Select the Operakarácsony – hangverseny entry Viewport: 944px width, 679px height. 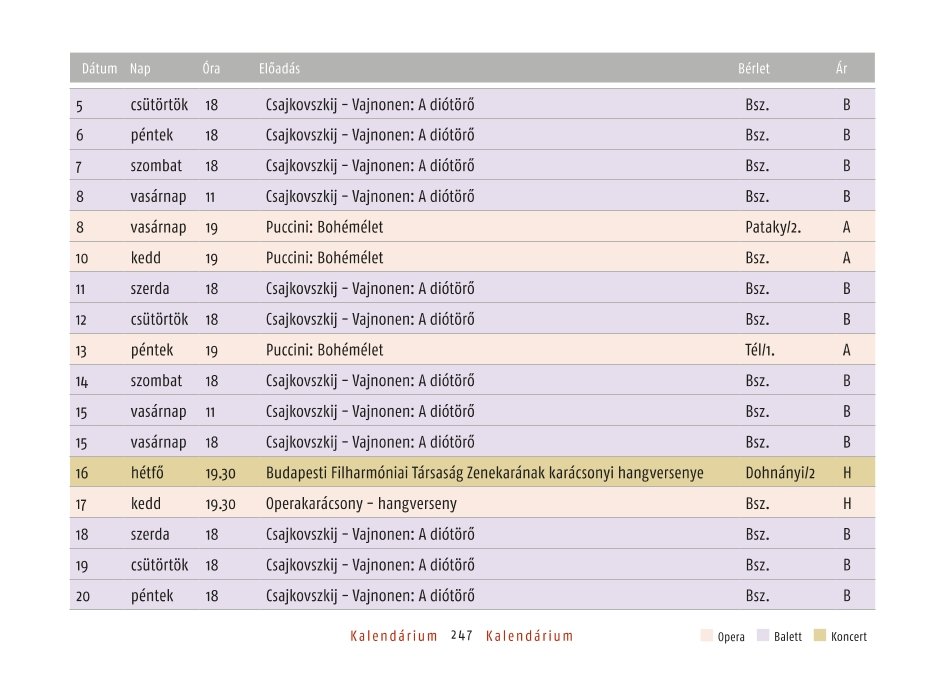tap(361, 503)
